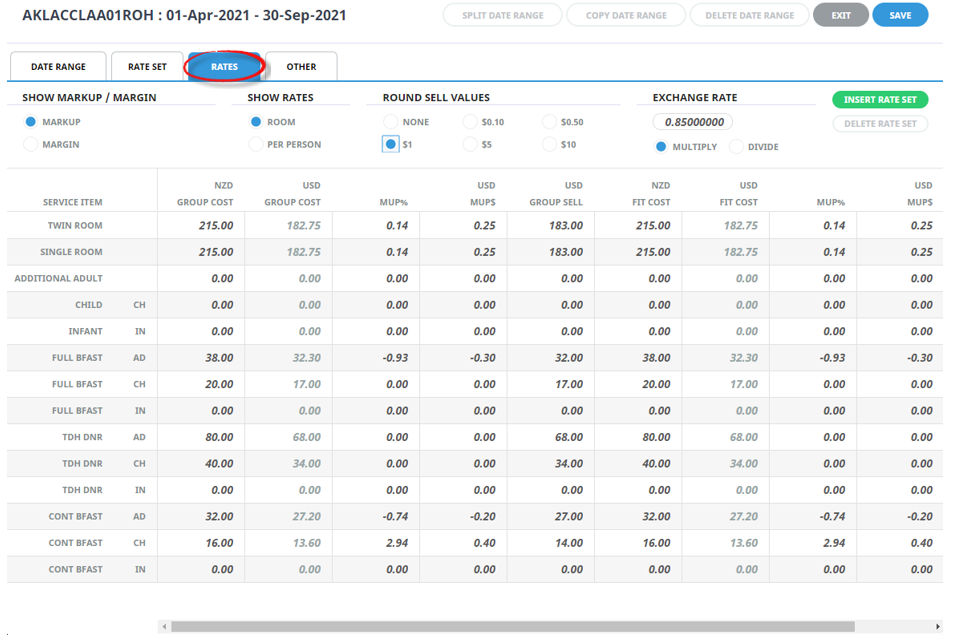Set rounding to $0.50
The width and height of the screenshot is (956, 641).
(x=549, y=122)
